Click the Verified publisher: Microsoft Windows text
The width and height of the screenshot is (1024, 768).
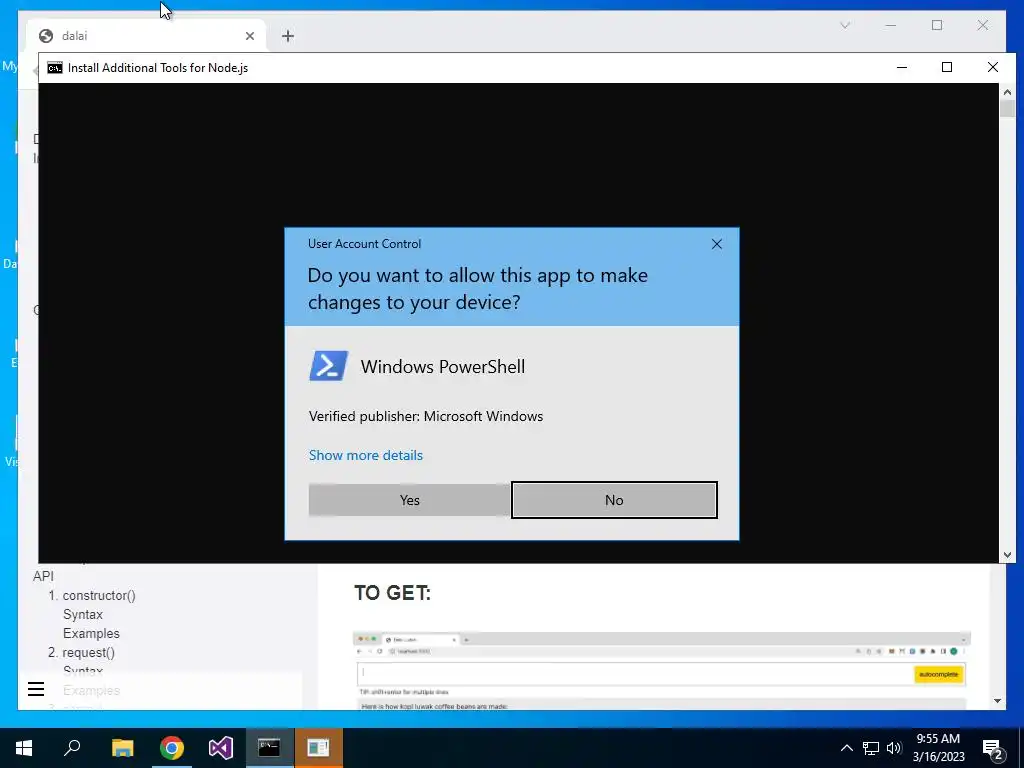point(426,417)
